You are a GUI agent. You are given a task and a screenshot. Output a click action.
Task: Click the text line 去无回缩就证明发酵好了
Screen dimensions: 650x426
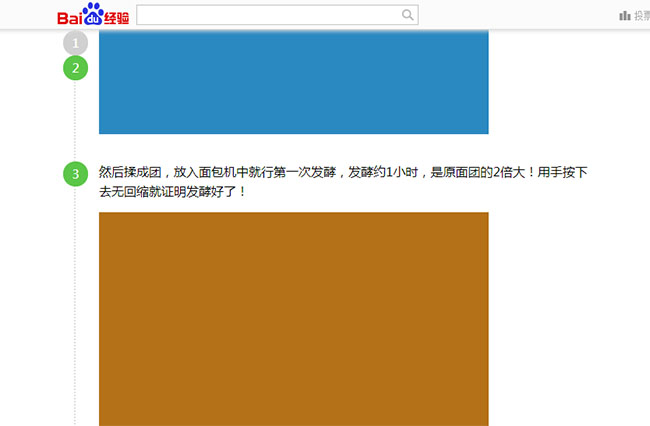pyautogui.click(x=172, y=190)
